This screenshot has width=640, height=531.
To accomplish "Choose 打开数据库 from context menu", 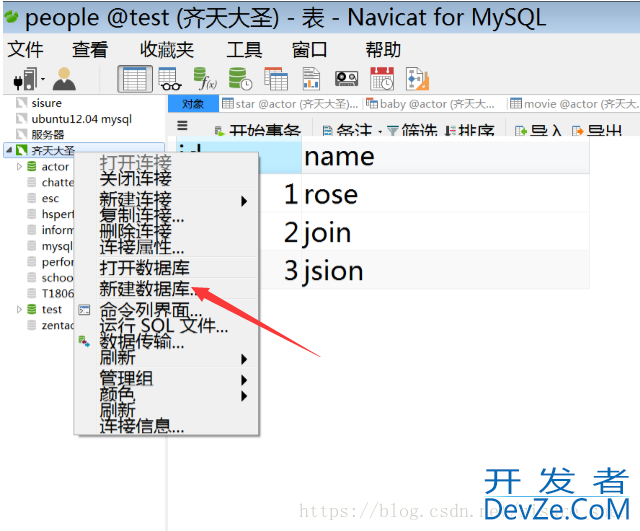I will (x=166, y=268).
